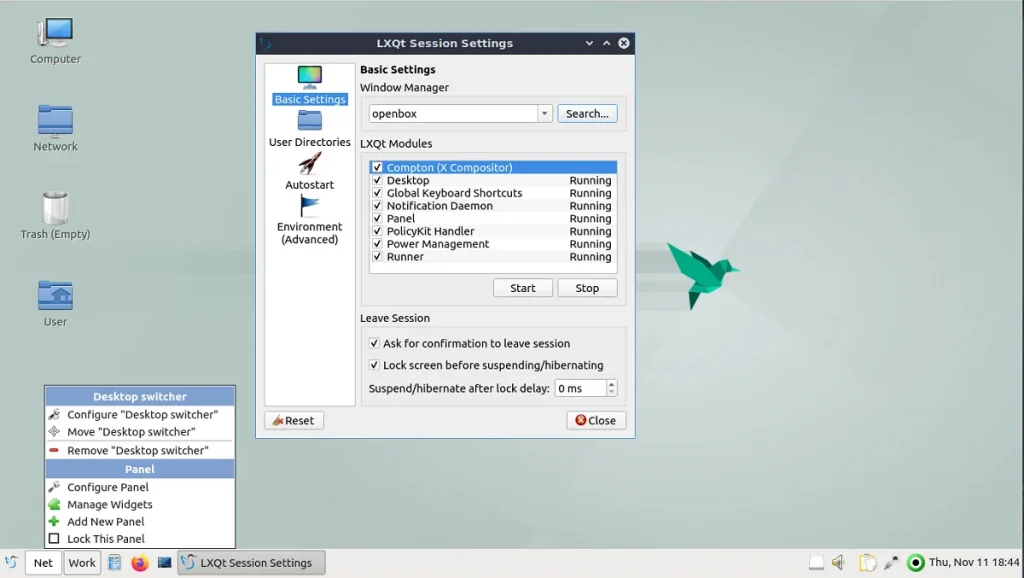Switch to the Work desktop
The height and width of the screenshot is (578, 1024).
pyautogui.click(x=82, y=562)
